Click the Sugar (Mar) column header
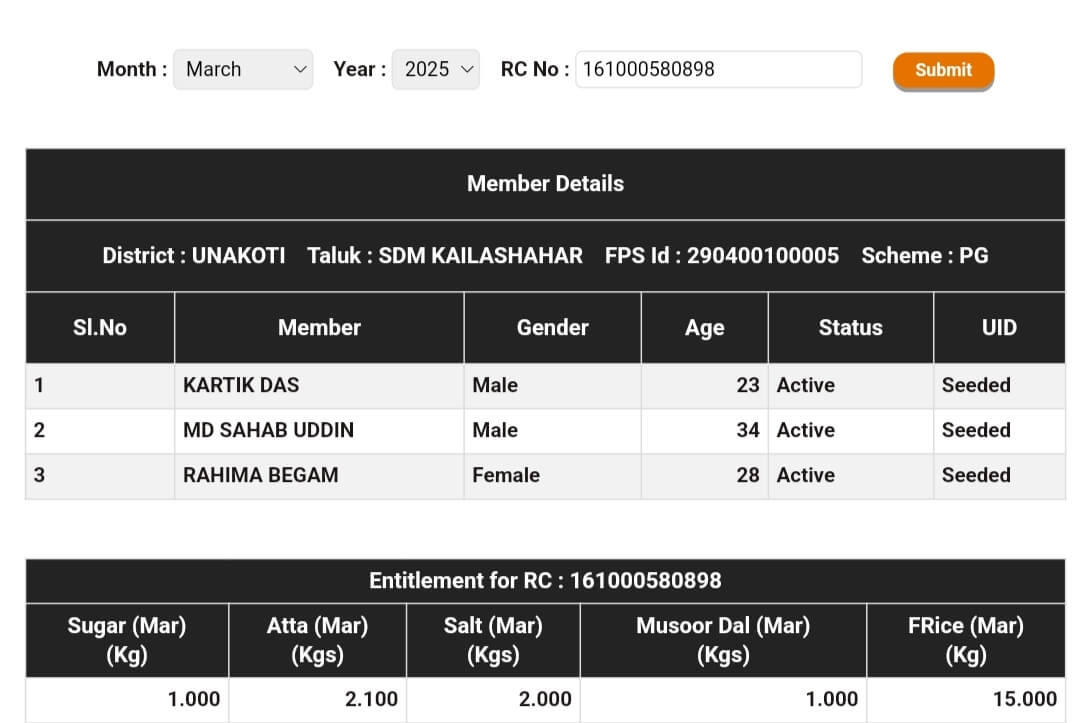 [127, 640]
